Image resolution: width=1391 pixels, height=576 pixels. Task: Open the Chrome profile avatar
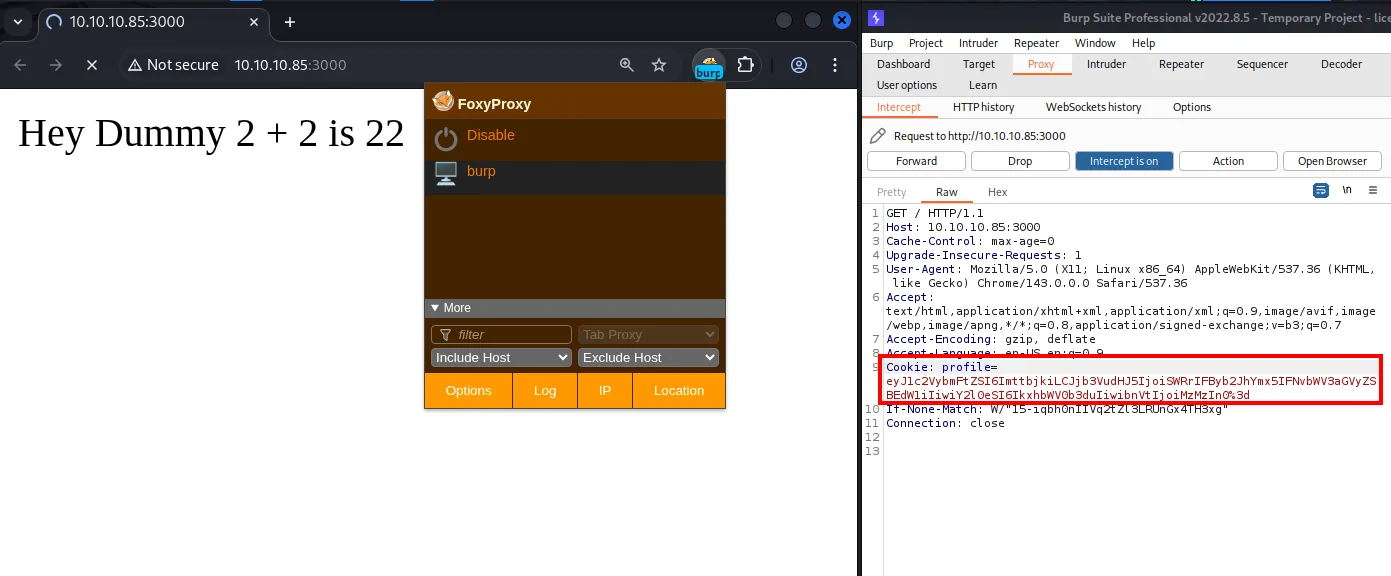pos(799,65)
